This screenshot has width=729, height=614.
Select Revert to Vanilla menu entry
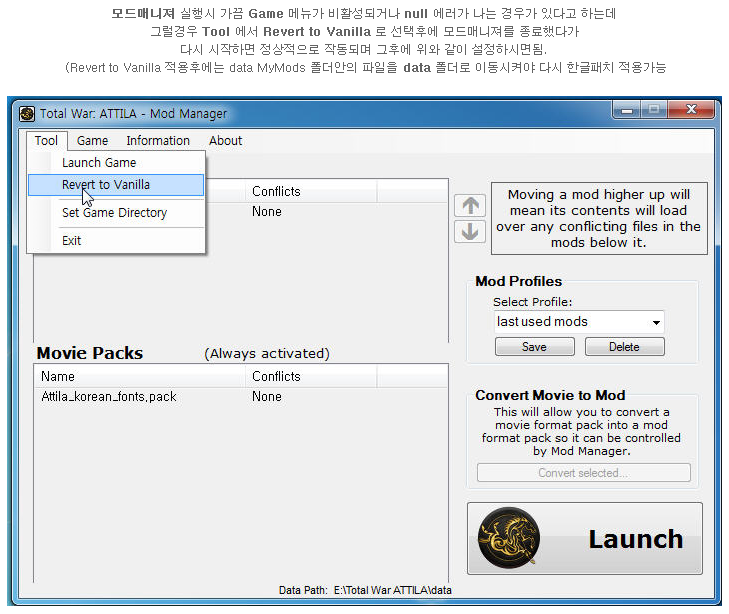116,185
